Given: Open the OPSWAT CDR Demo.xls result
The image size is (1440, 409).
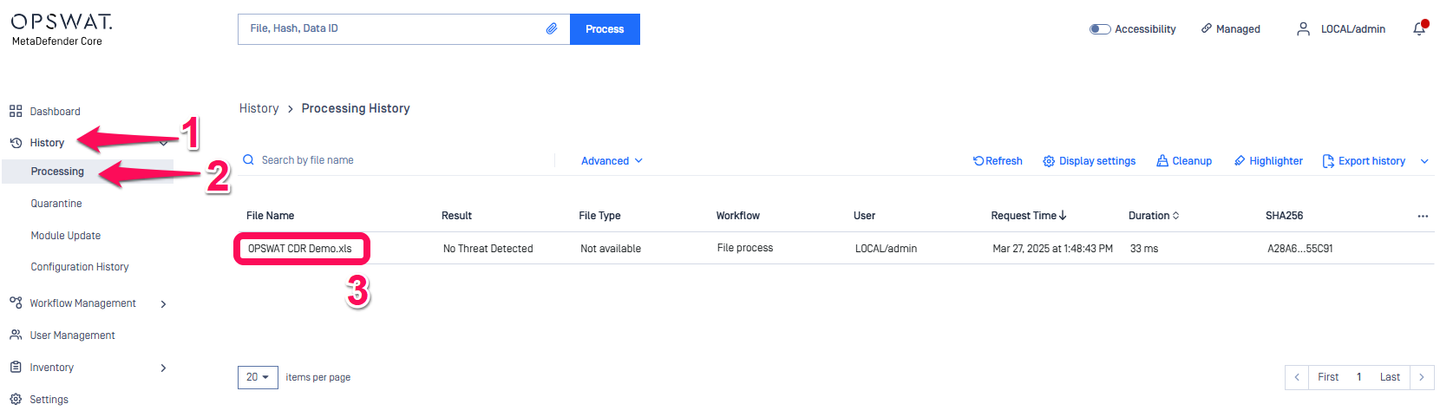Looking at the screenshot, I should (301, 248).
